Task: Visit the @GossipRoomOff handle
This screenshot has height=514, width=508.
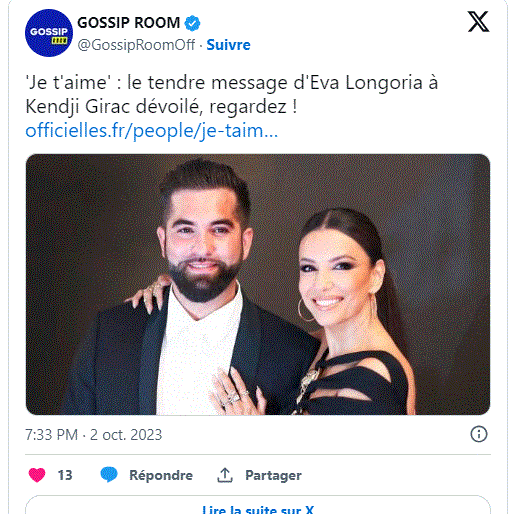Action: 136,45
